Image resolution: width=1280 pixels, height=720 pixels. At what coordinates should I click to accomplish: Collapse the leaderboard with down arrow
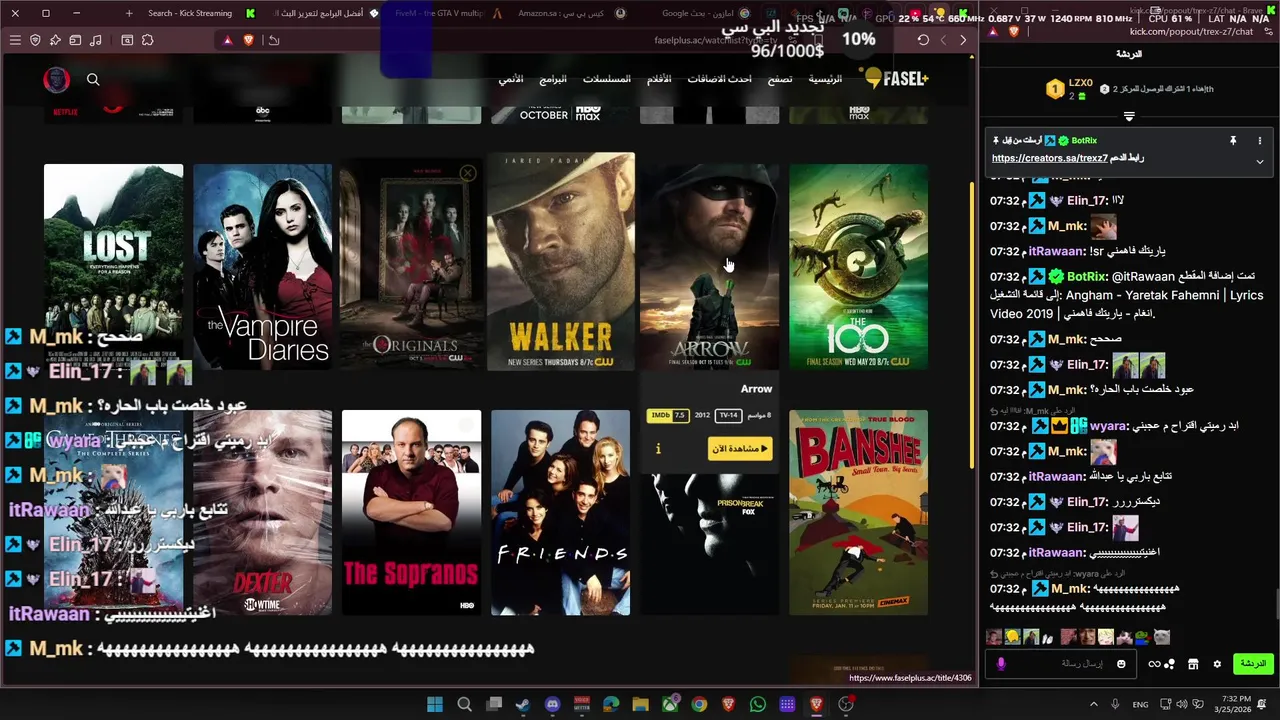click(x=1129, y=117)
